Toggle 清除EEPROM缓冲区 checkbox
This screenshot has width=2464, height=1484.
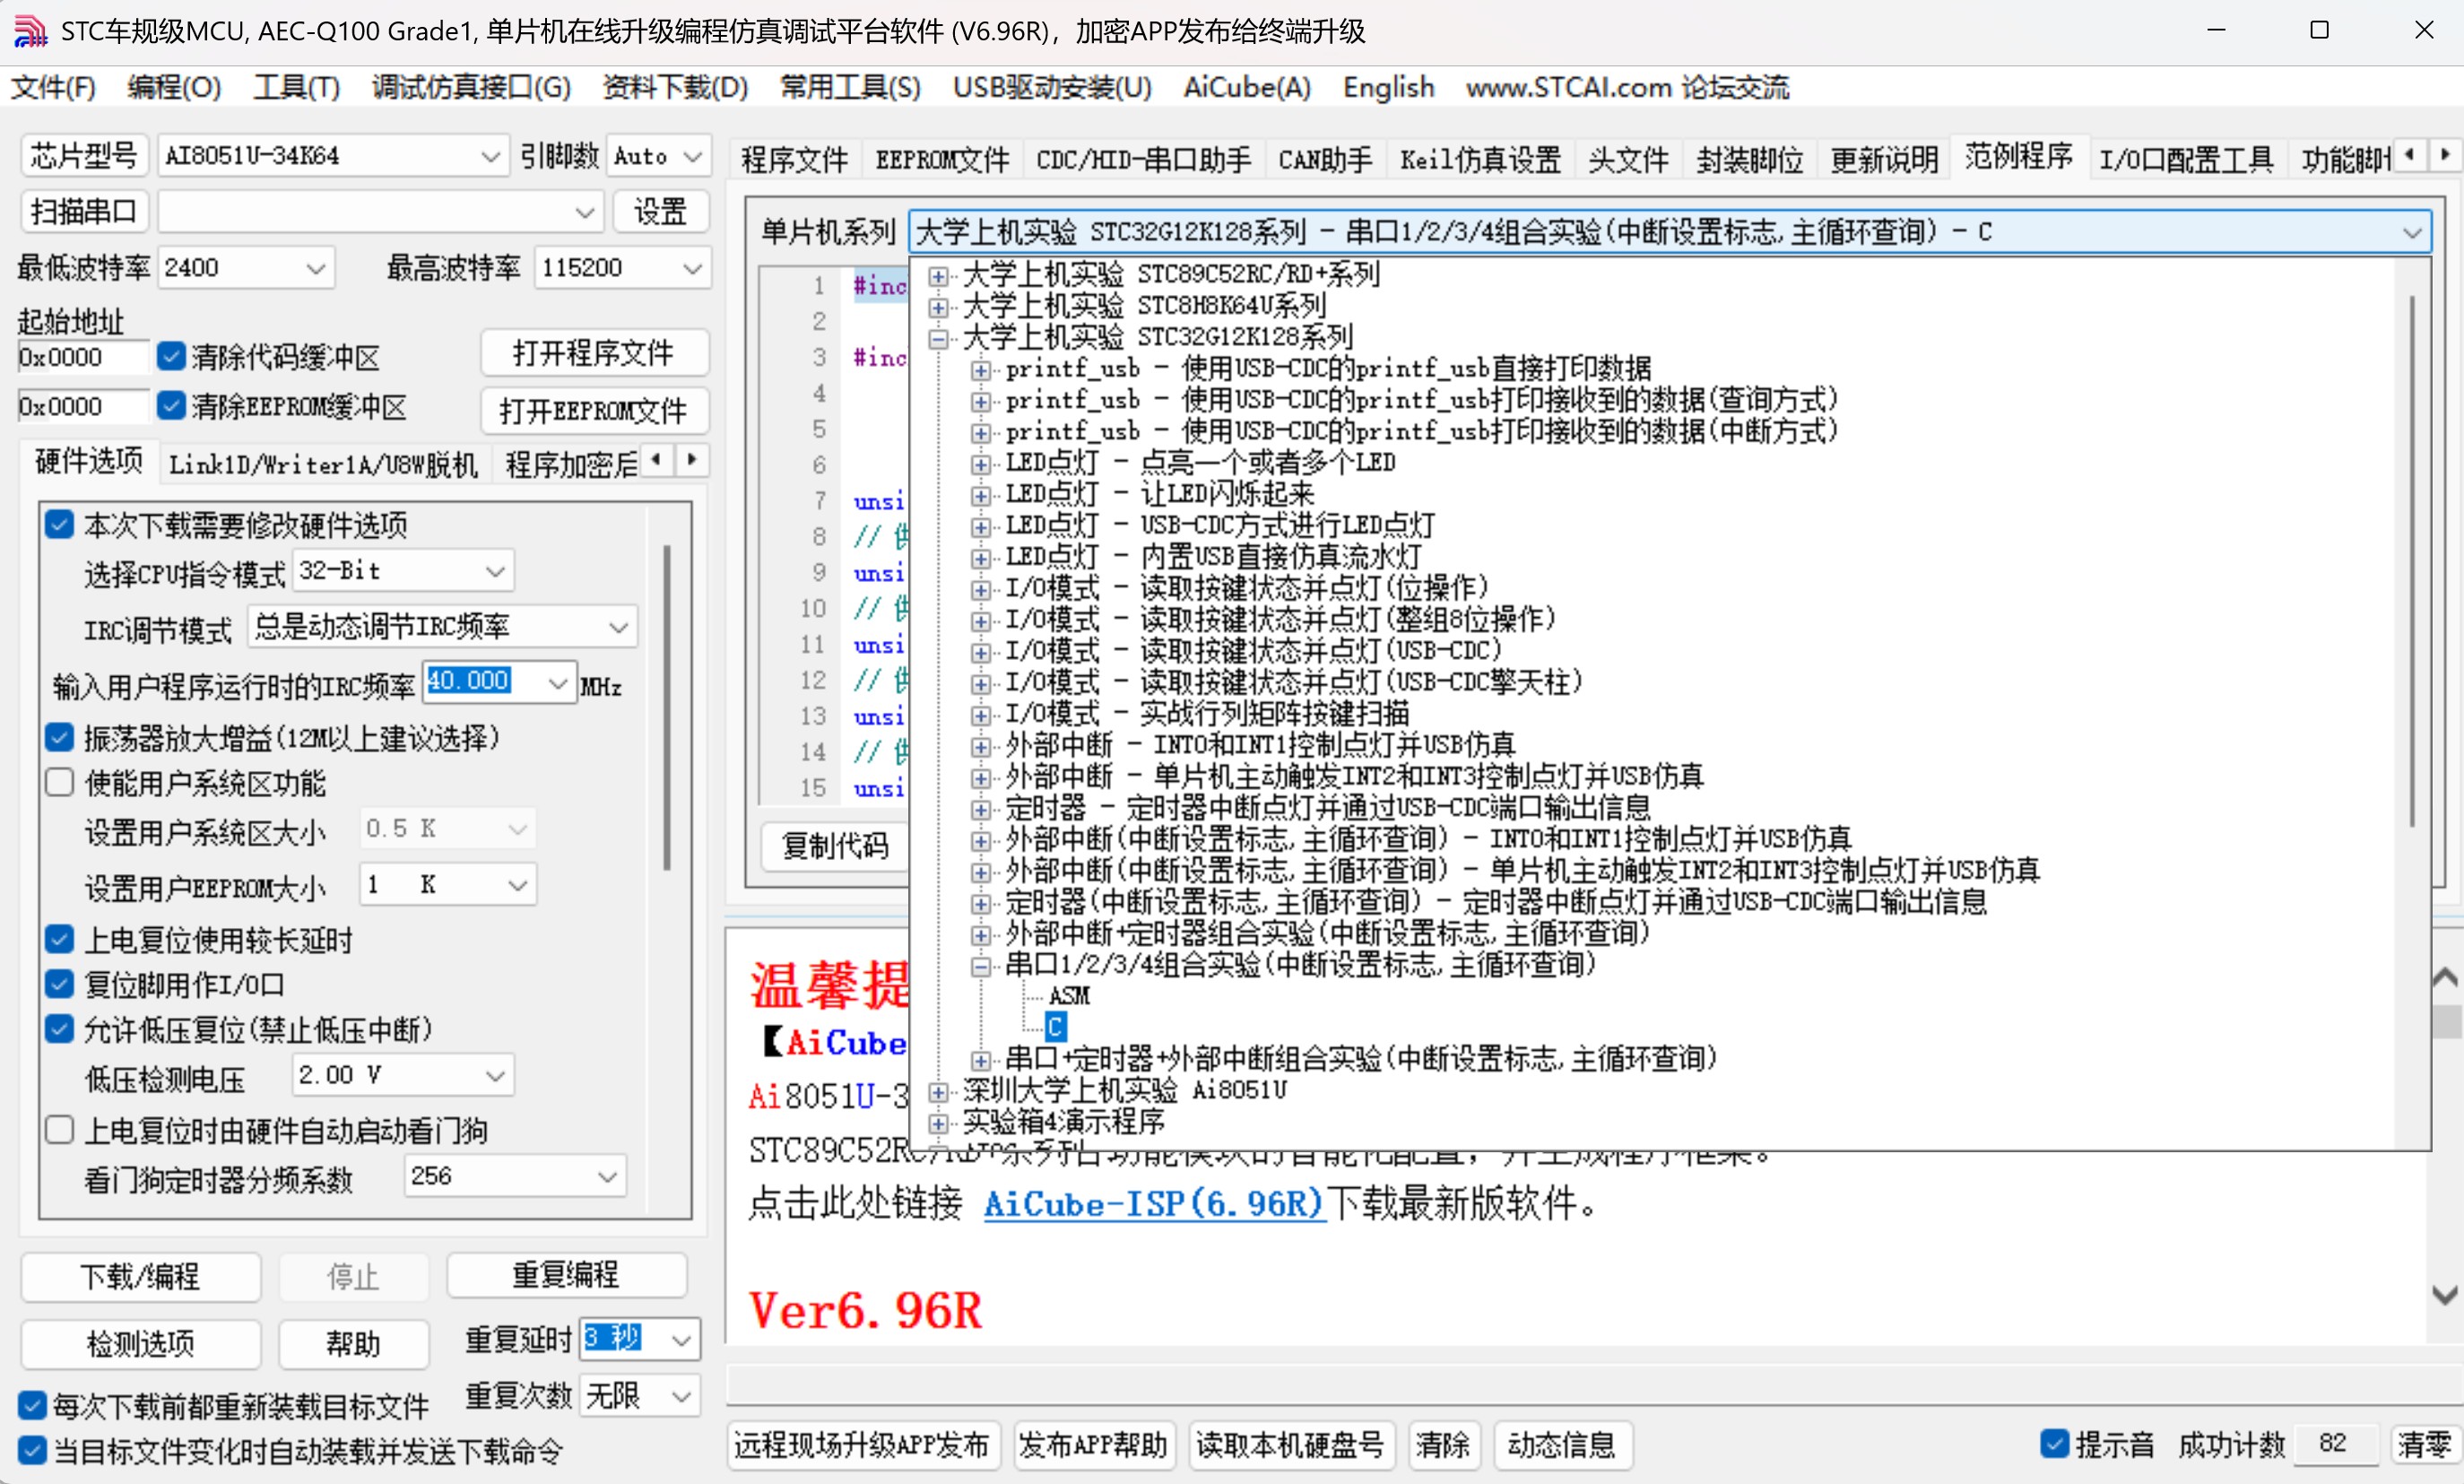click(x=171, y=406)
